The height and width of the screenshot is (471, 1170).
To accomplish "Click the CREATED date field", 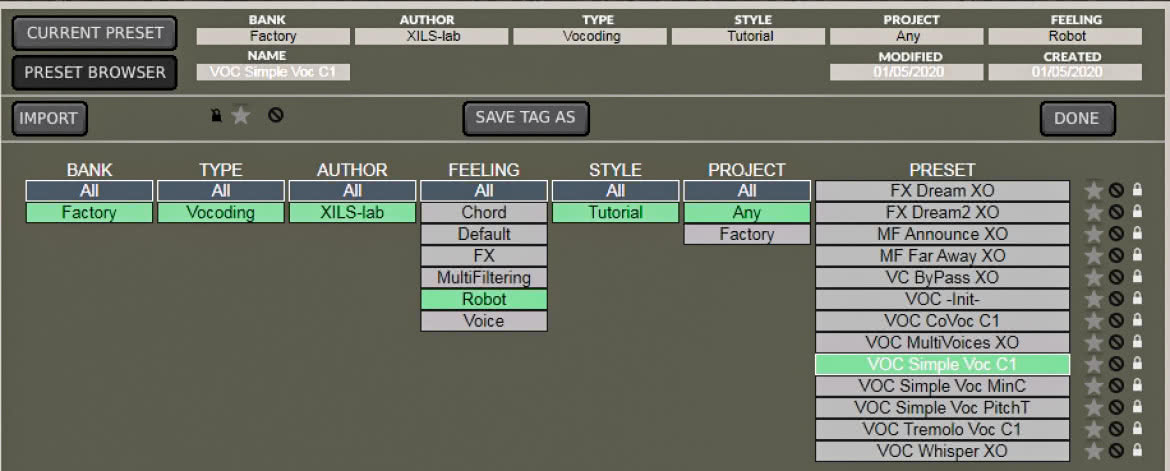I will click(1066, 72).
